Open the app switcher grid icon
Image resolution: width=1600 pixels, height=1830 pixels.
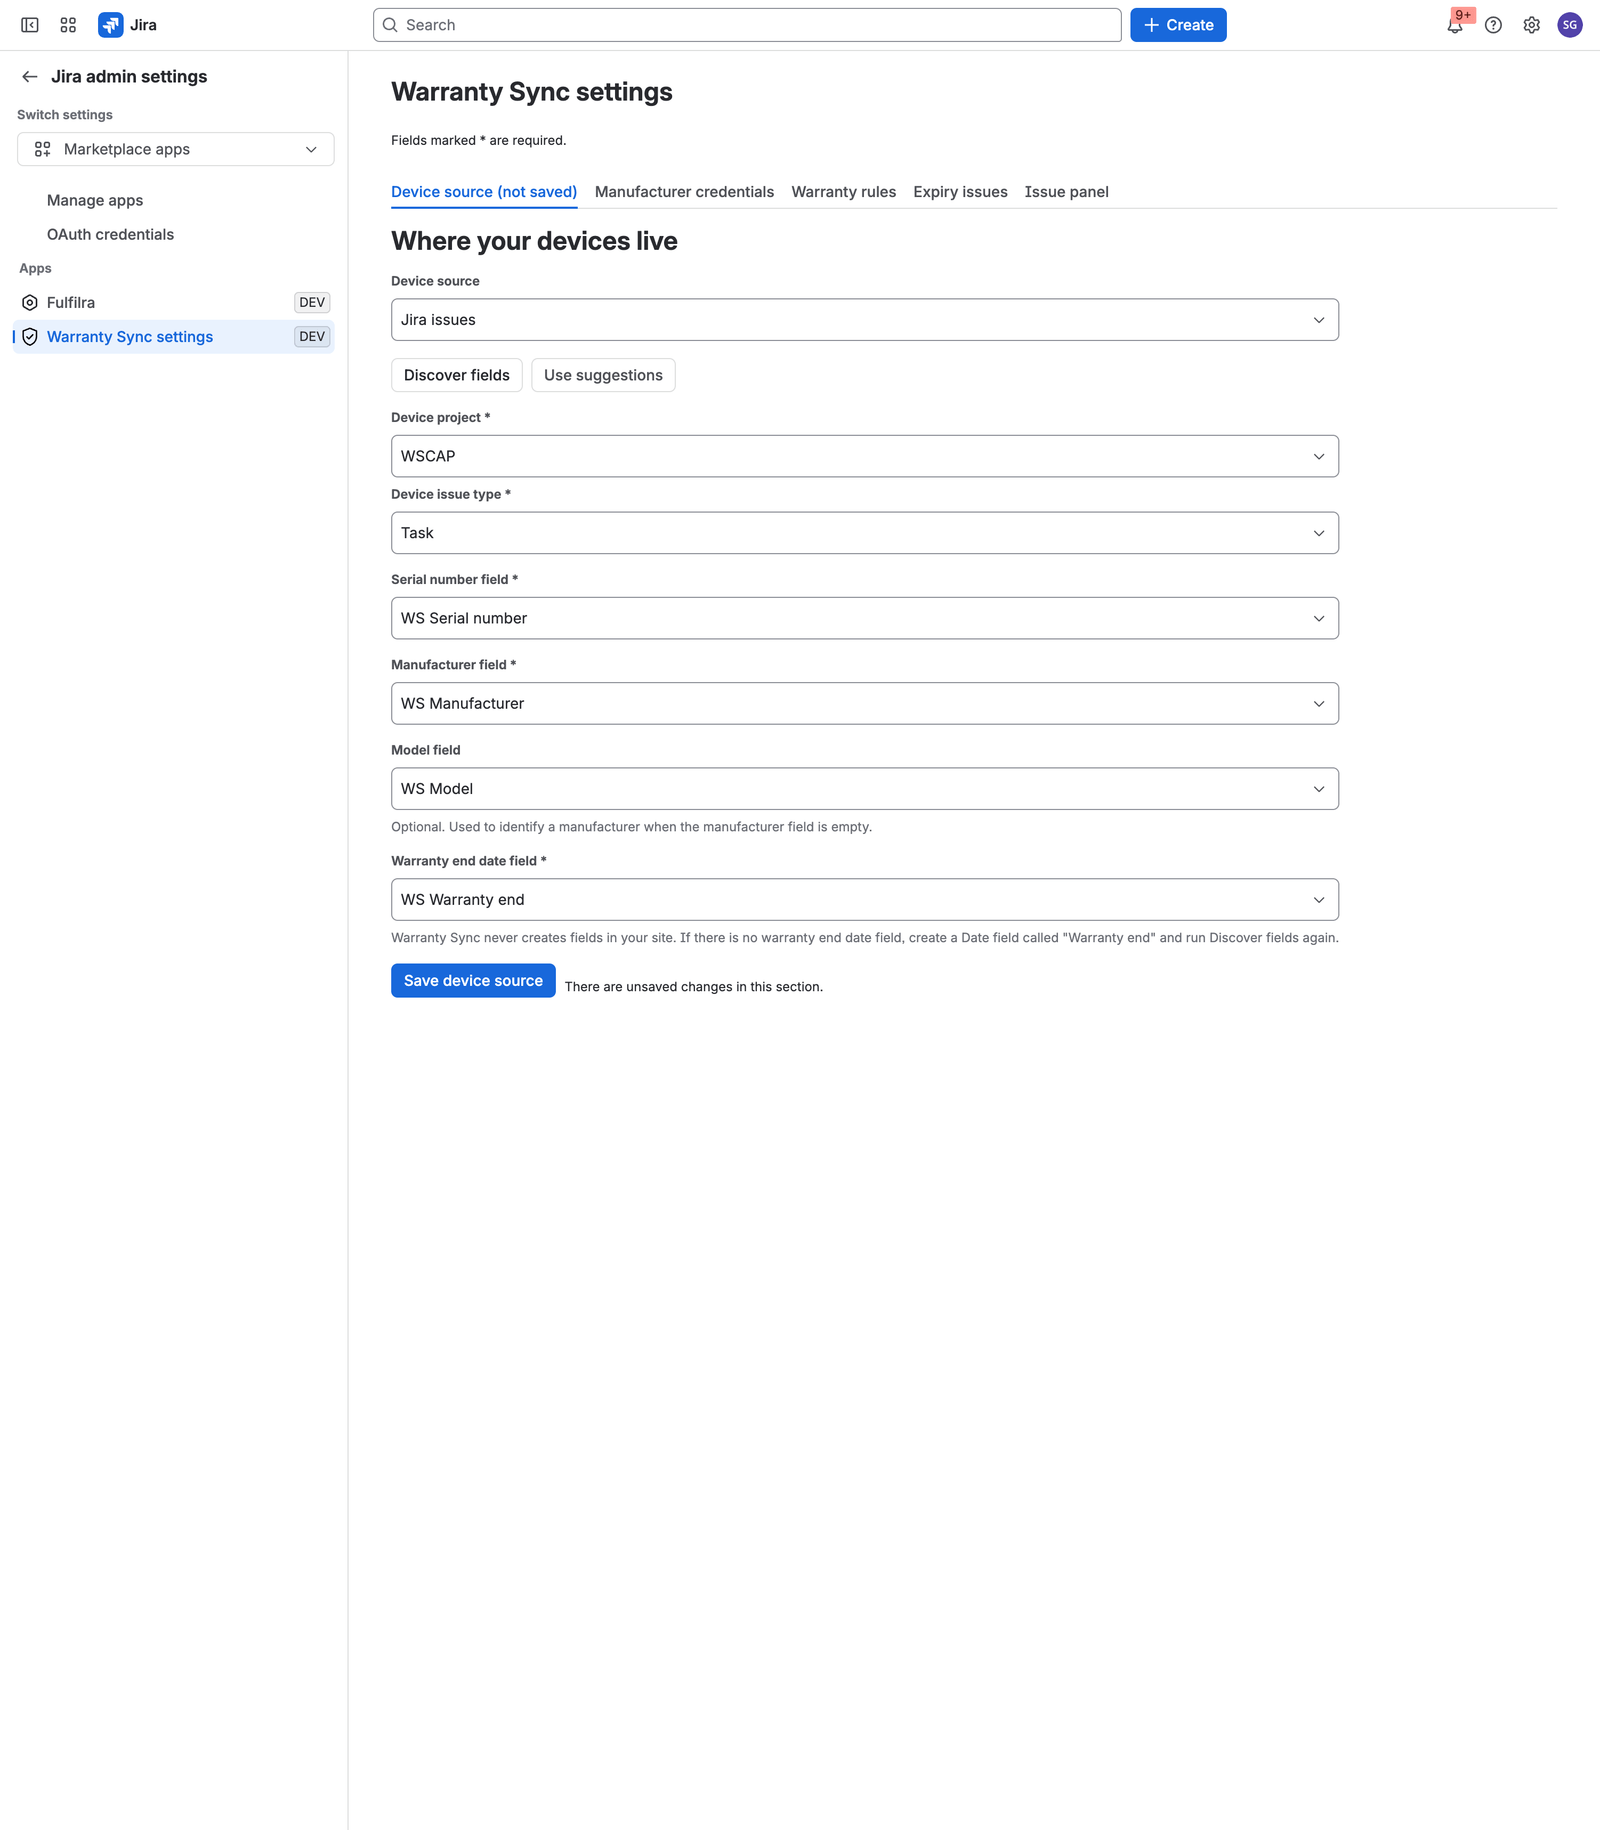[68, 25]
